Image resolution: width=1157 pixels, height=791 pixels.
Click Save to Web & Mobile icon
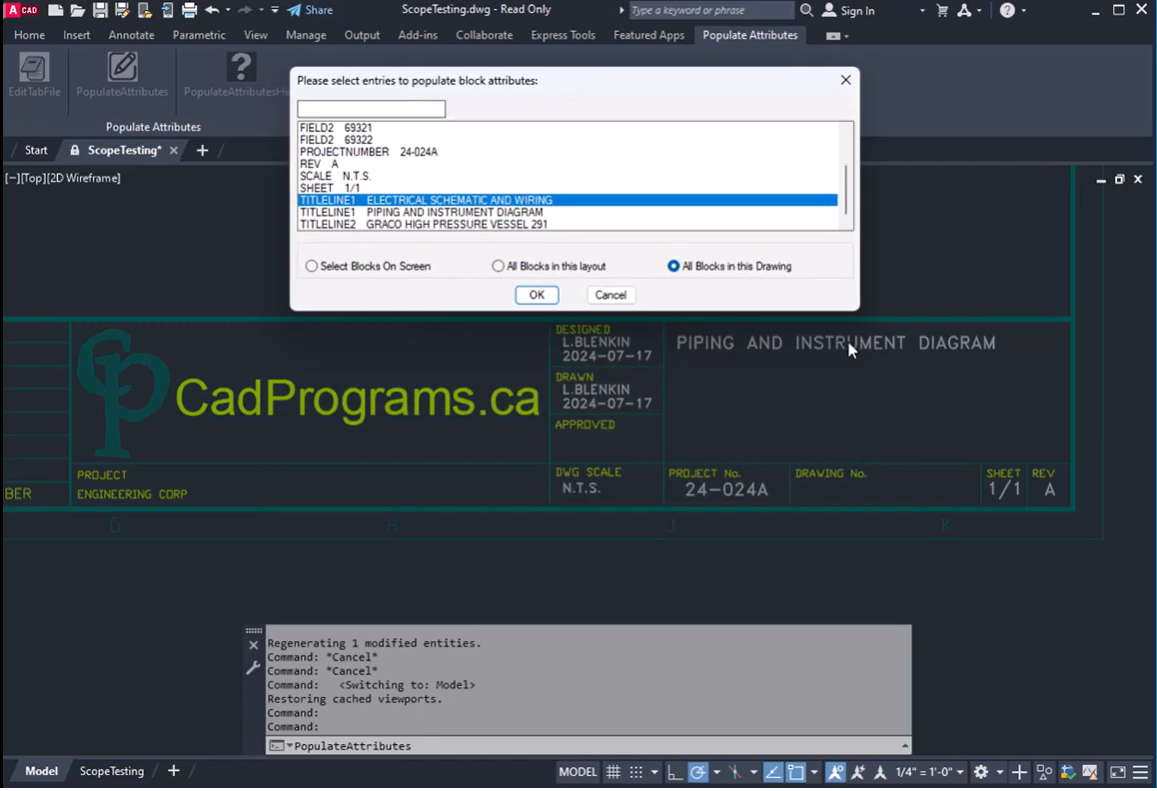point(167,10)
